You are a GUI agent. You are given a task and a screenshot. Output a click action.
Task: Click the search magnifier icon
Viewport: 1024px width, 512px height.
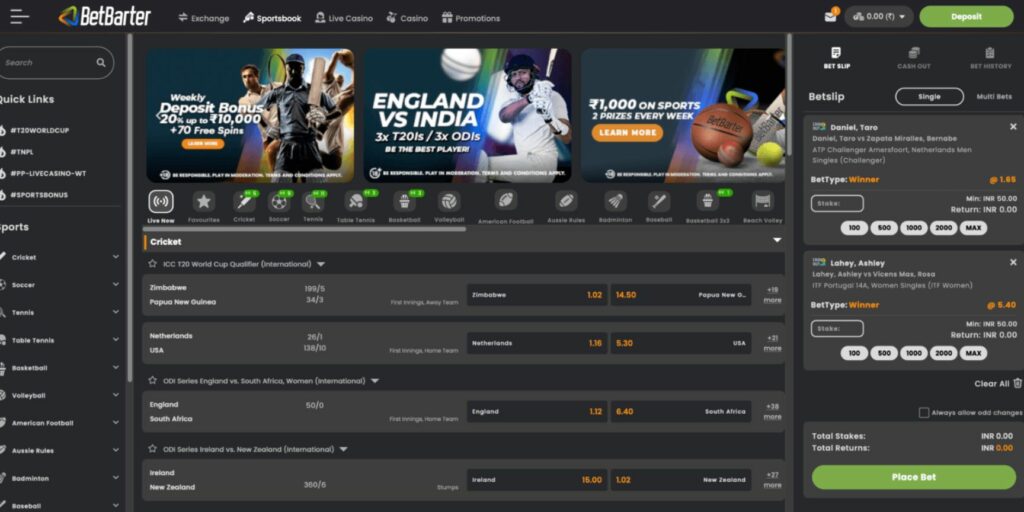101,63
